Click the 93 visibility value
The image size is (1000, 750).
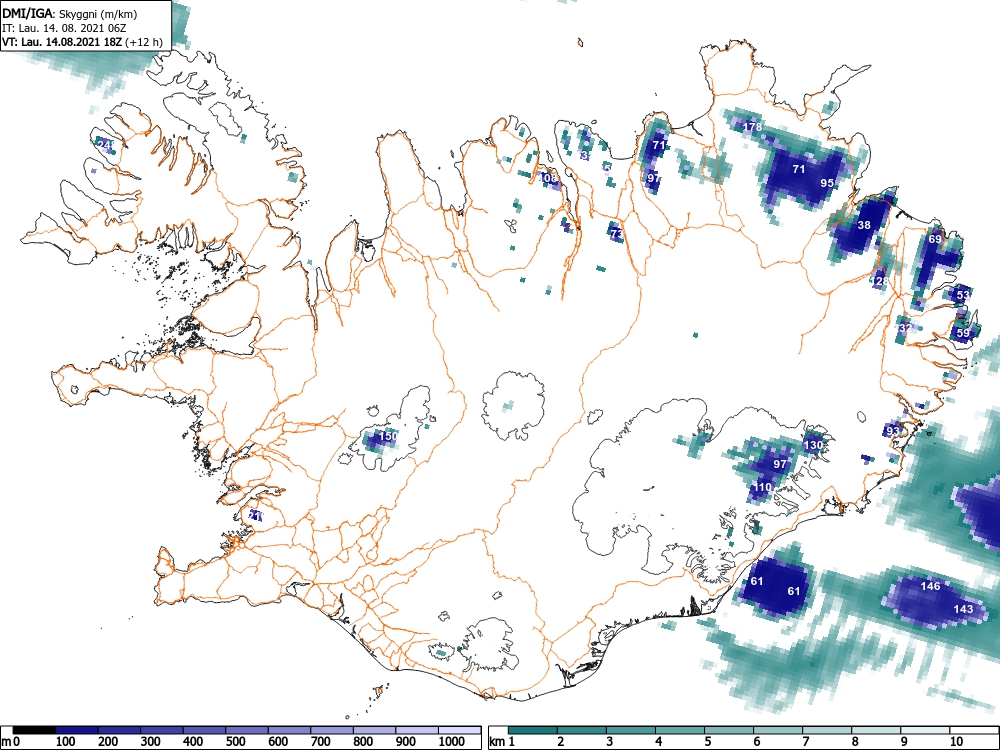(893, 431)
